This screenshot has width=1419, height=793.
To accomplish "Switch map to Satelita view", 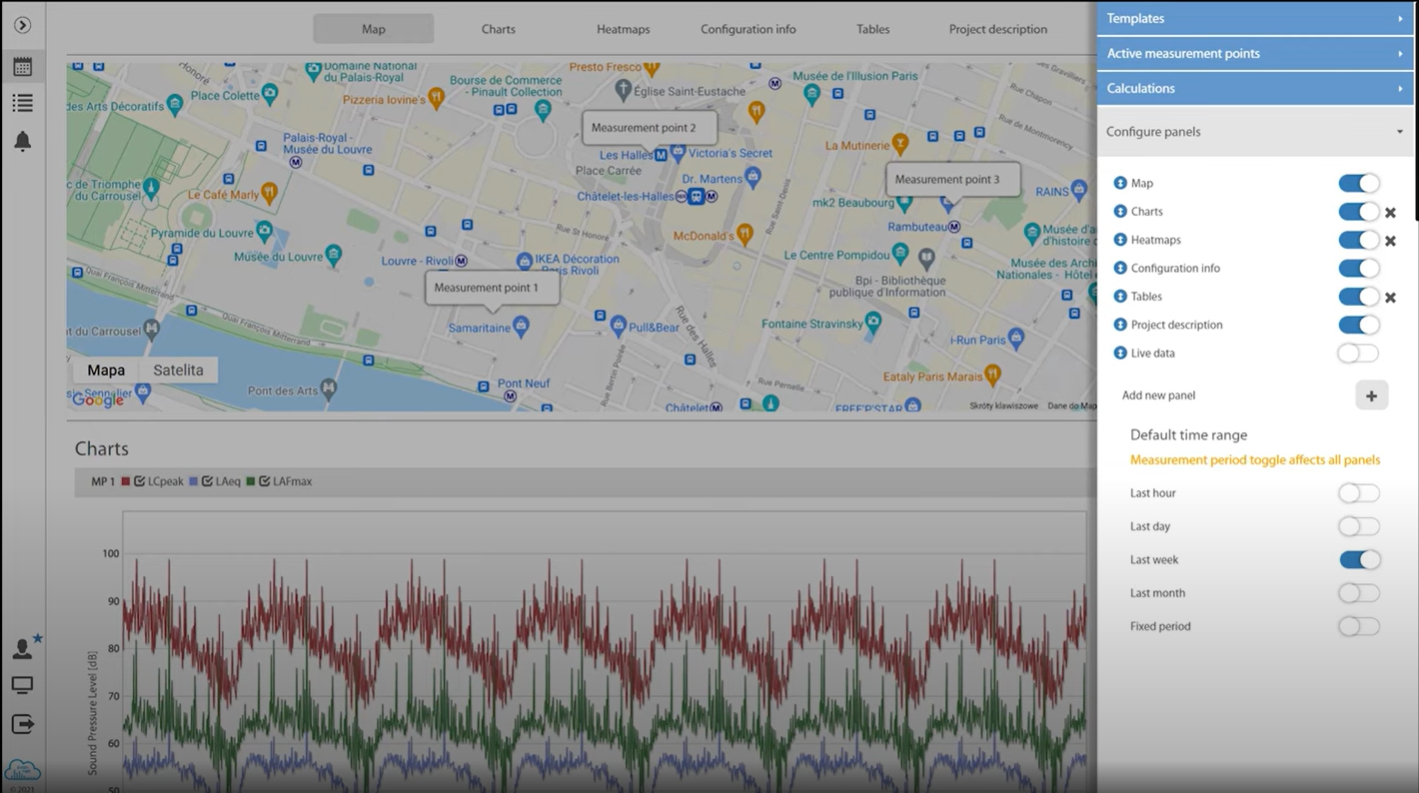I will click(x=178, y=370).
